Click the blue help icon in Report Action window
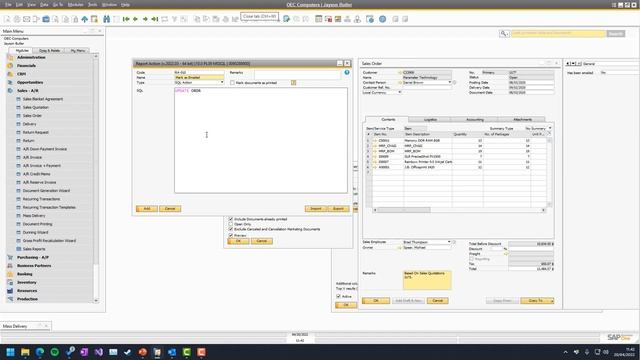 pyautogui.click(x=347, y=72)
